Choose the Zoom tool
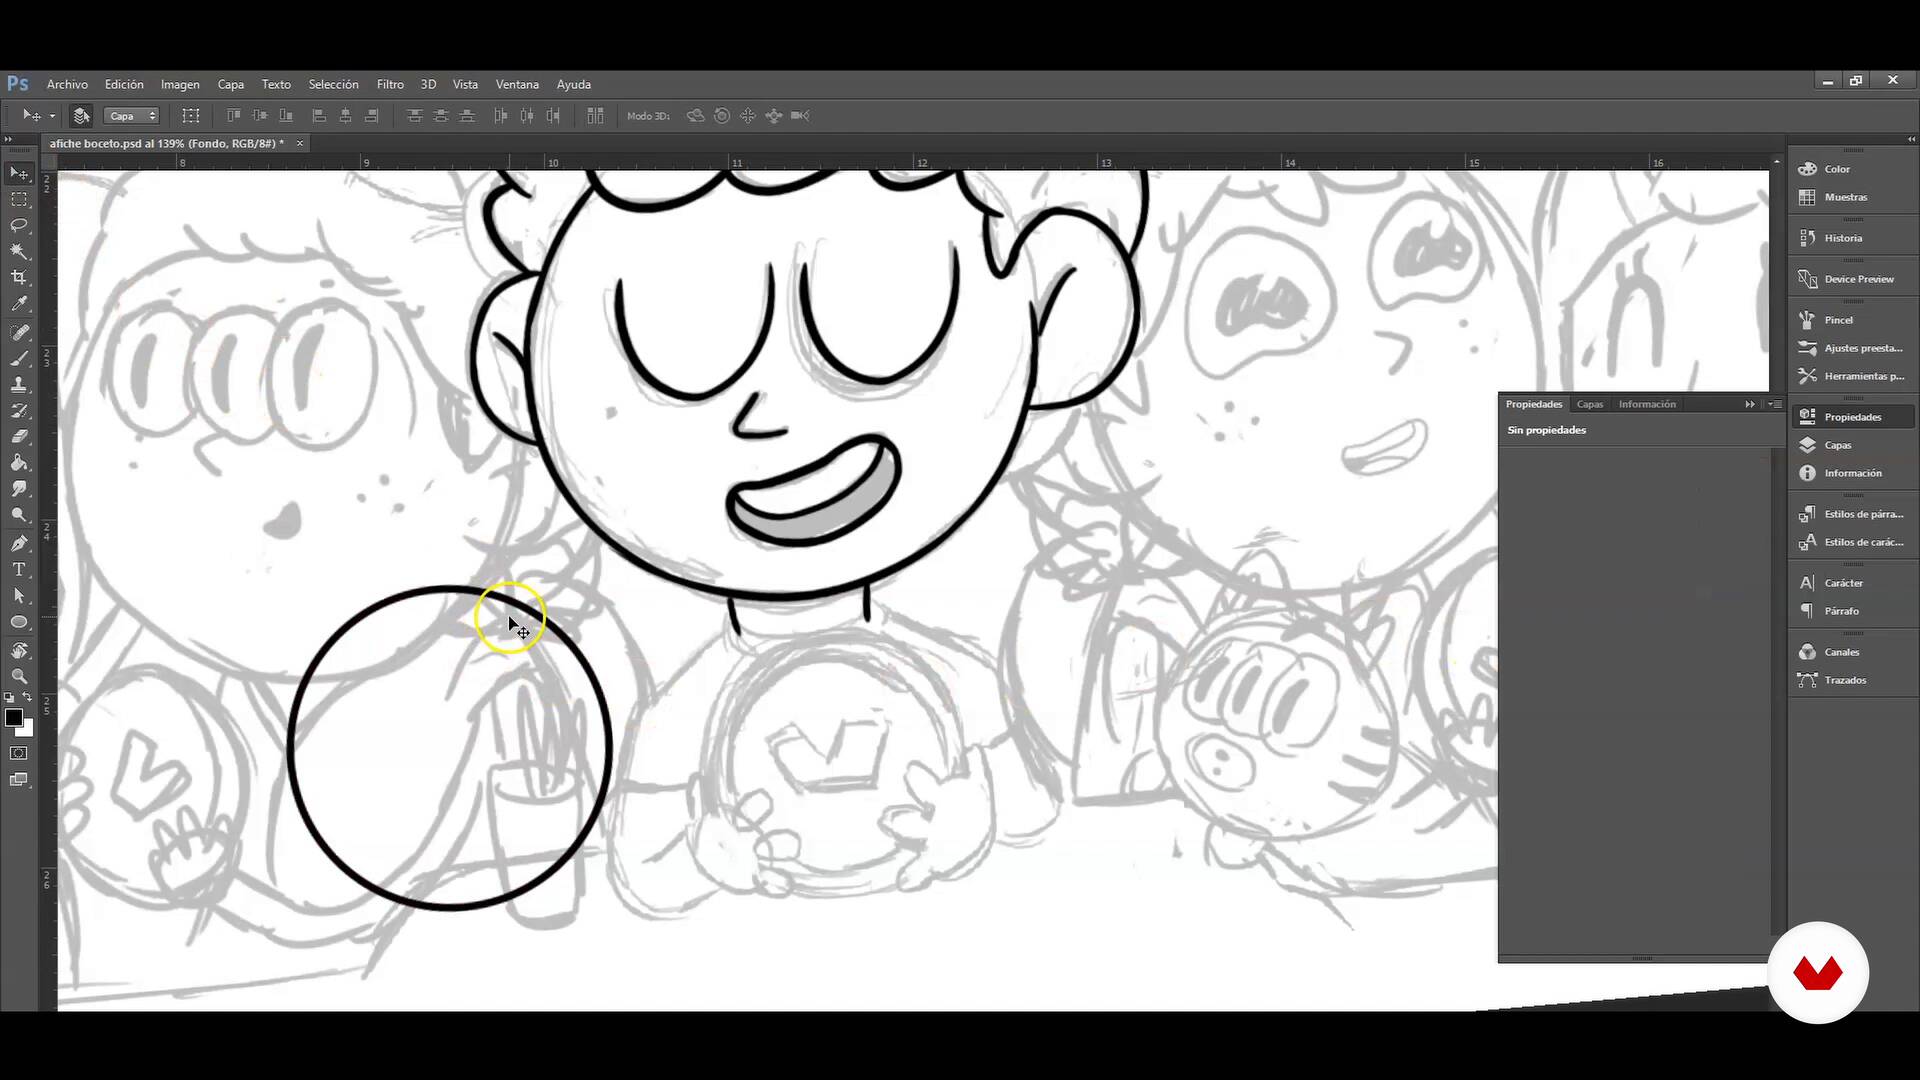1920x1080 pixels. (19, 676)
